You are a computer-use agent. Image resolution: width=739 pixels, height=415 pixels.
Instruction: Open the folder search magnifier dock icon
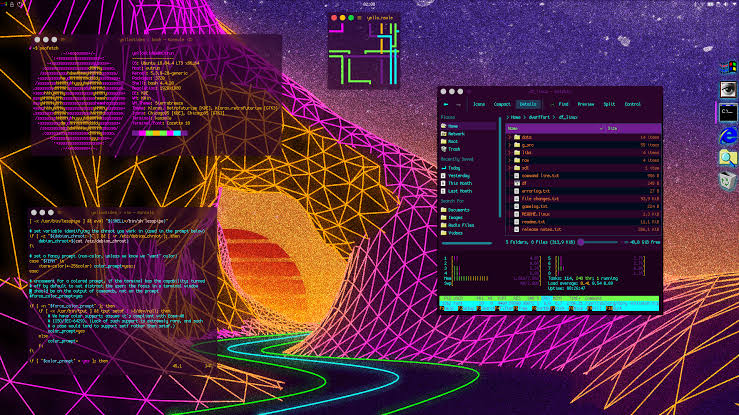pyautogui.click(x=728, y=158)
